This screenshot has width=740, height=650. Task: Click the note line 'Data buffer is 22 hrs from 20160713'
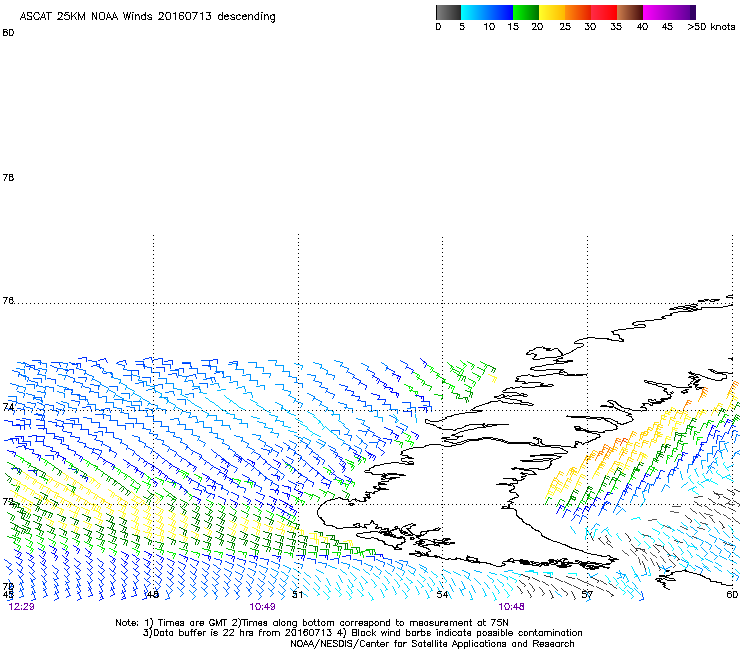click(x=243, y=633)
